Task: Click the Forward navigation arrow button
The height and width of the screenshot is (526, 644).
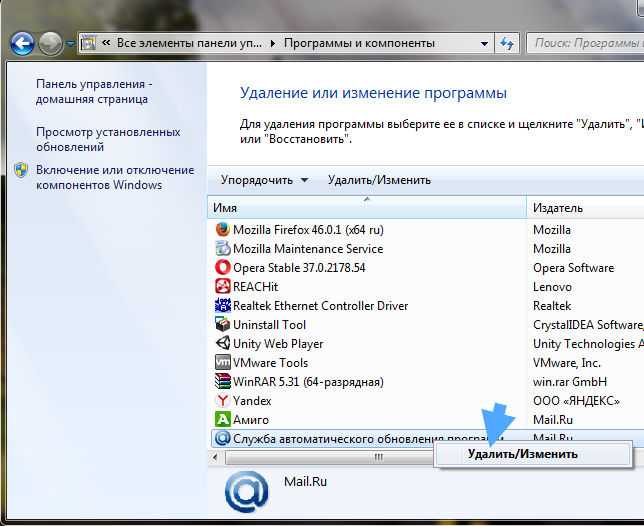Action: point(50,44)
